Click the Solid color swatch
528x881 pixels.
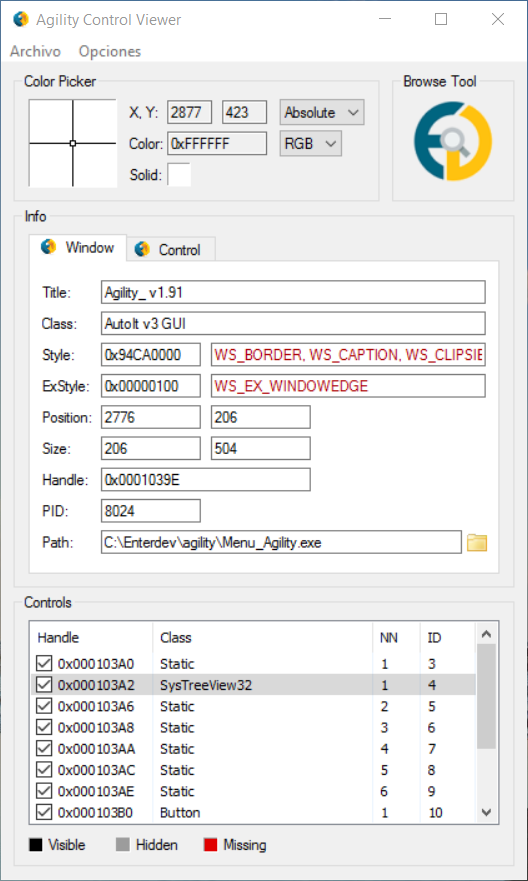coord(180,175)
